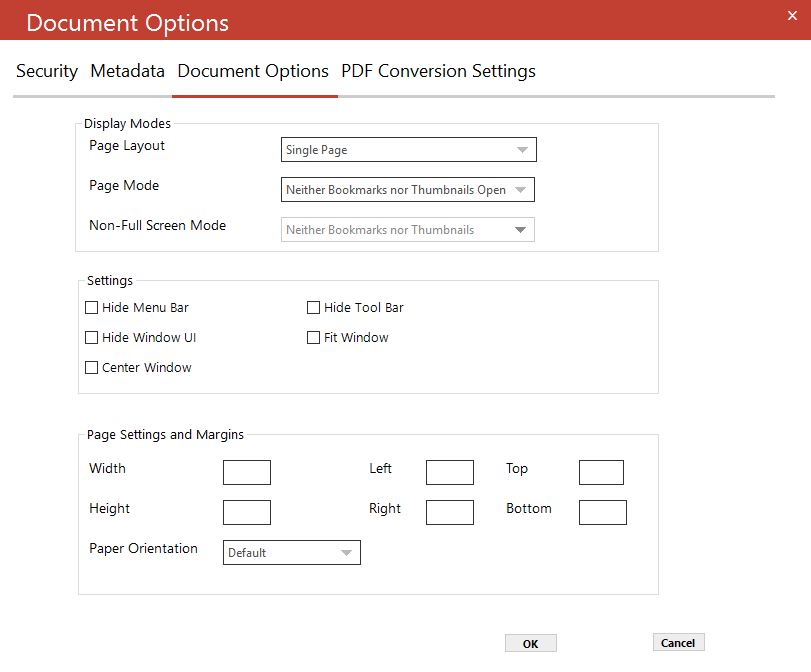Expand the Non-Full Screen Mode dropdown

[x=408, y=230]
